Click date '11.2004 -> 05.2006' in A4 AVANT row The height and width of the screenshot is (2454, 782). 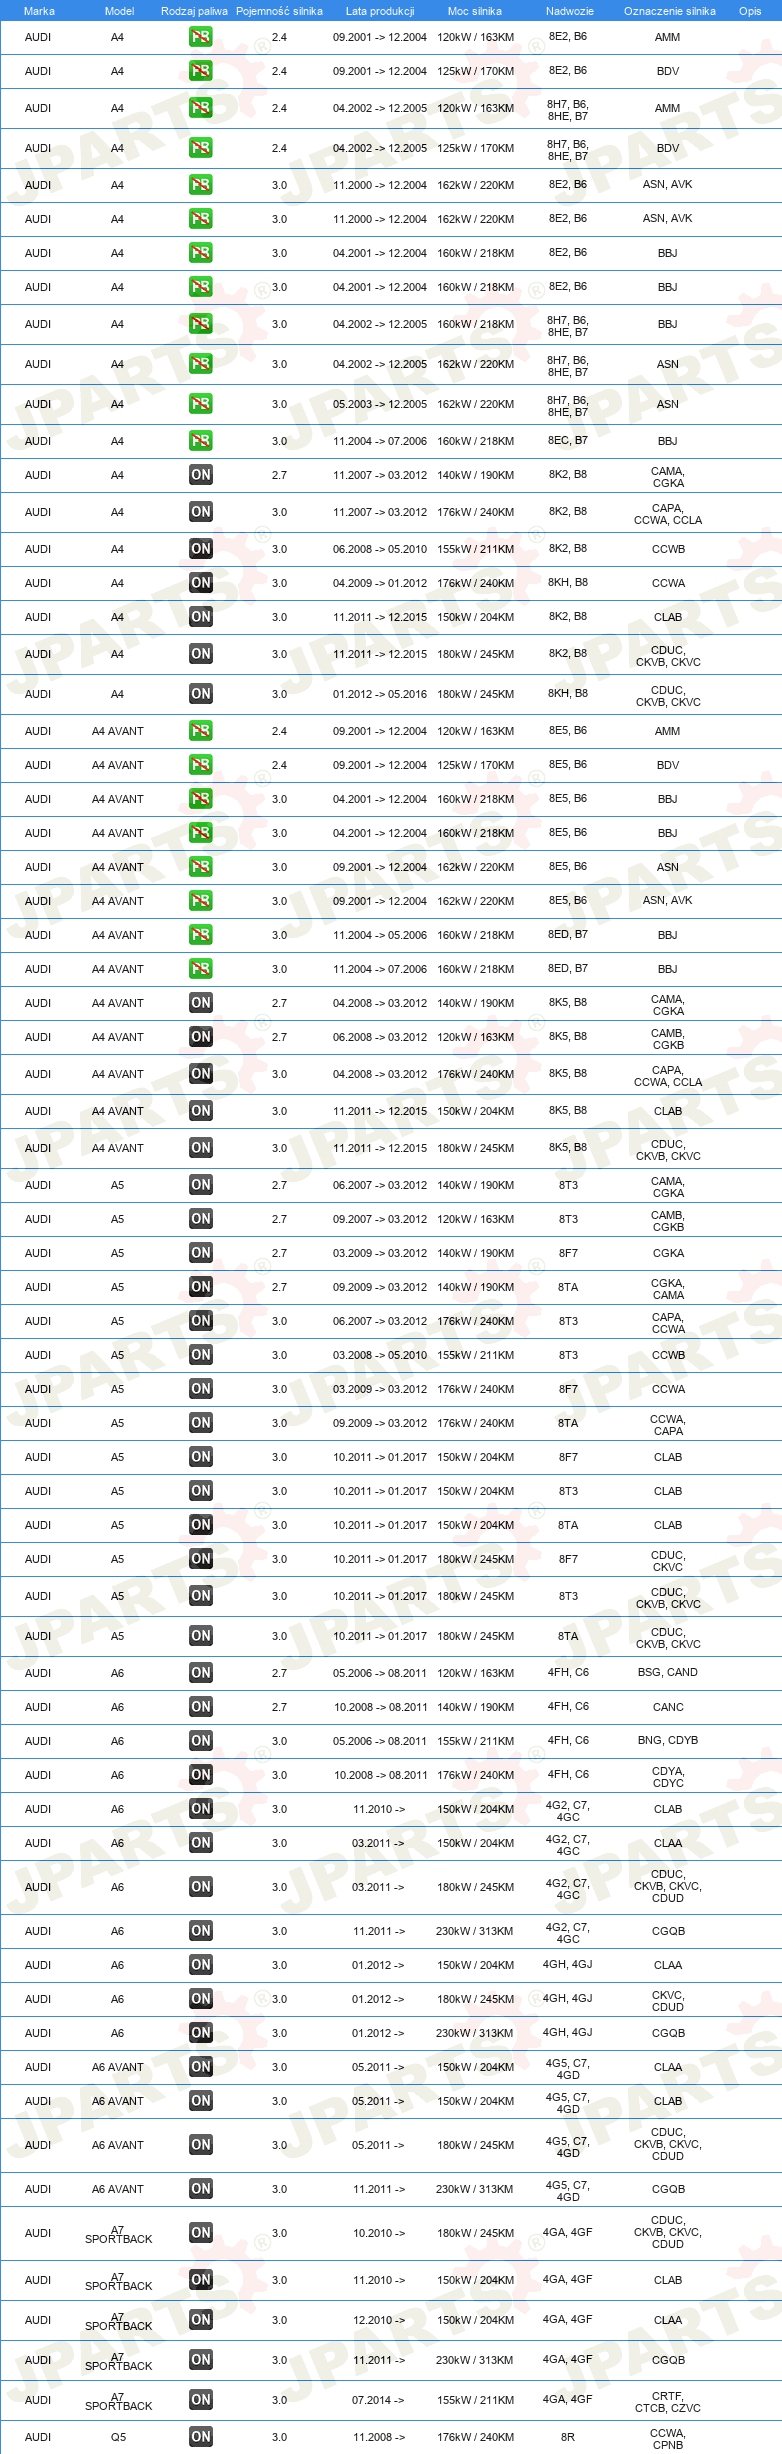[x=380, y=935]
